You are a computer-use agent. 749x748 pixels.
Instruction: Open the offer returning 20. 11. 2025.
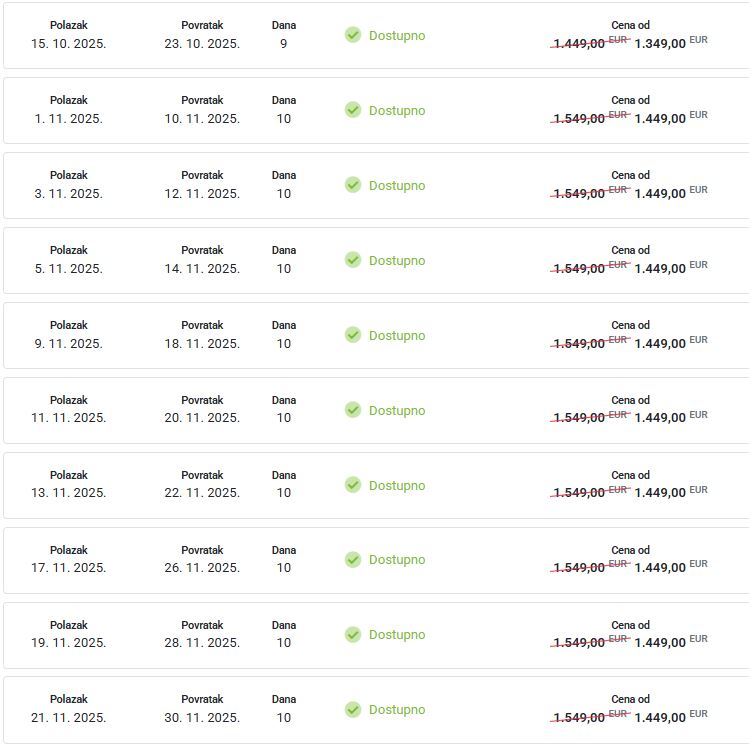[376, 410]
